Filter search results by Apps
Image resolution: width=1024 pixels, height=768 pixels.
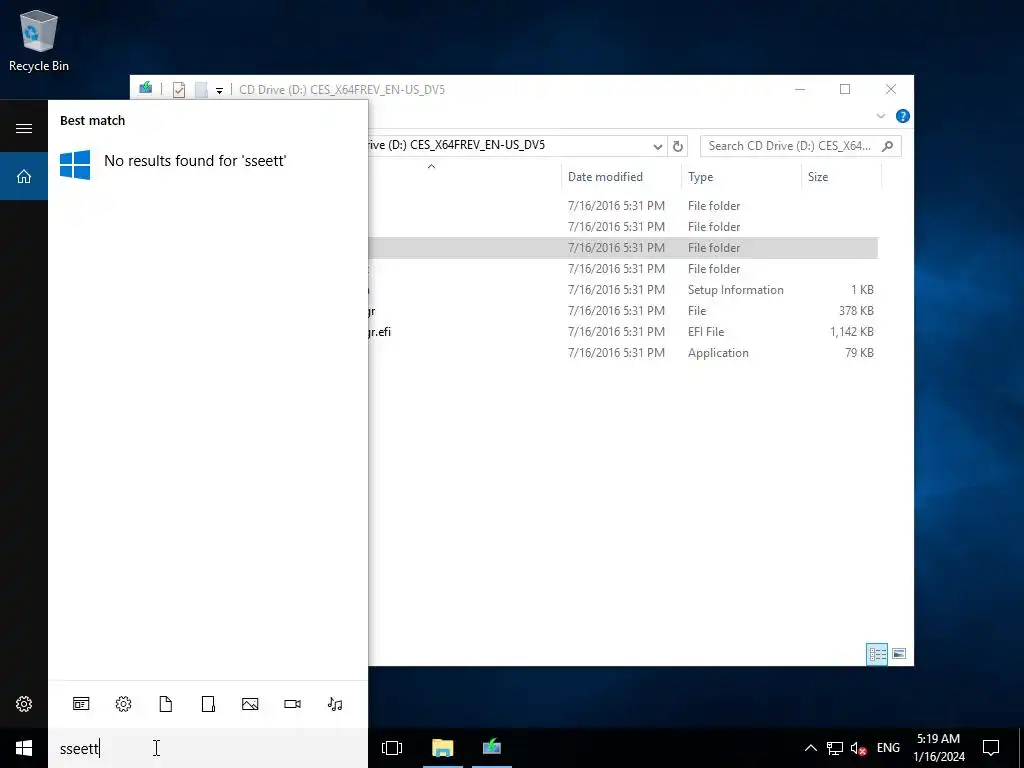click(81, 703)
